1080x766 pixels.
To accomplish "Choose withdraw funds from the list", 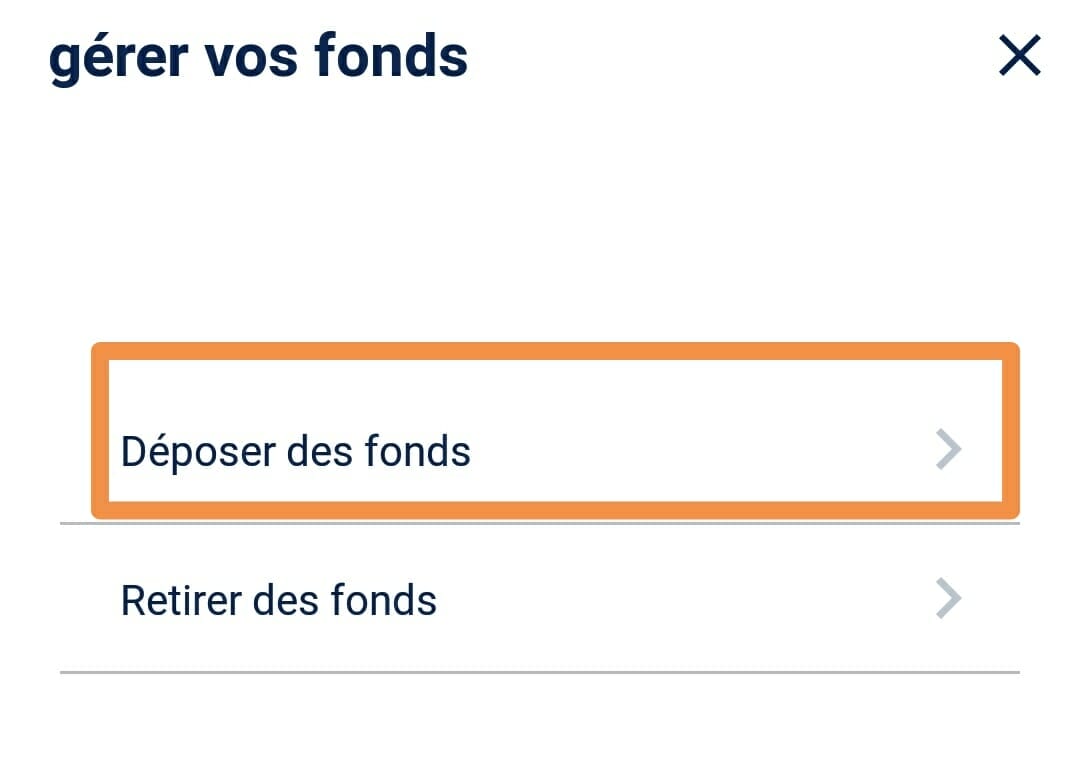I will coord(540,600).
